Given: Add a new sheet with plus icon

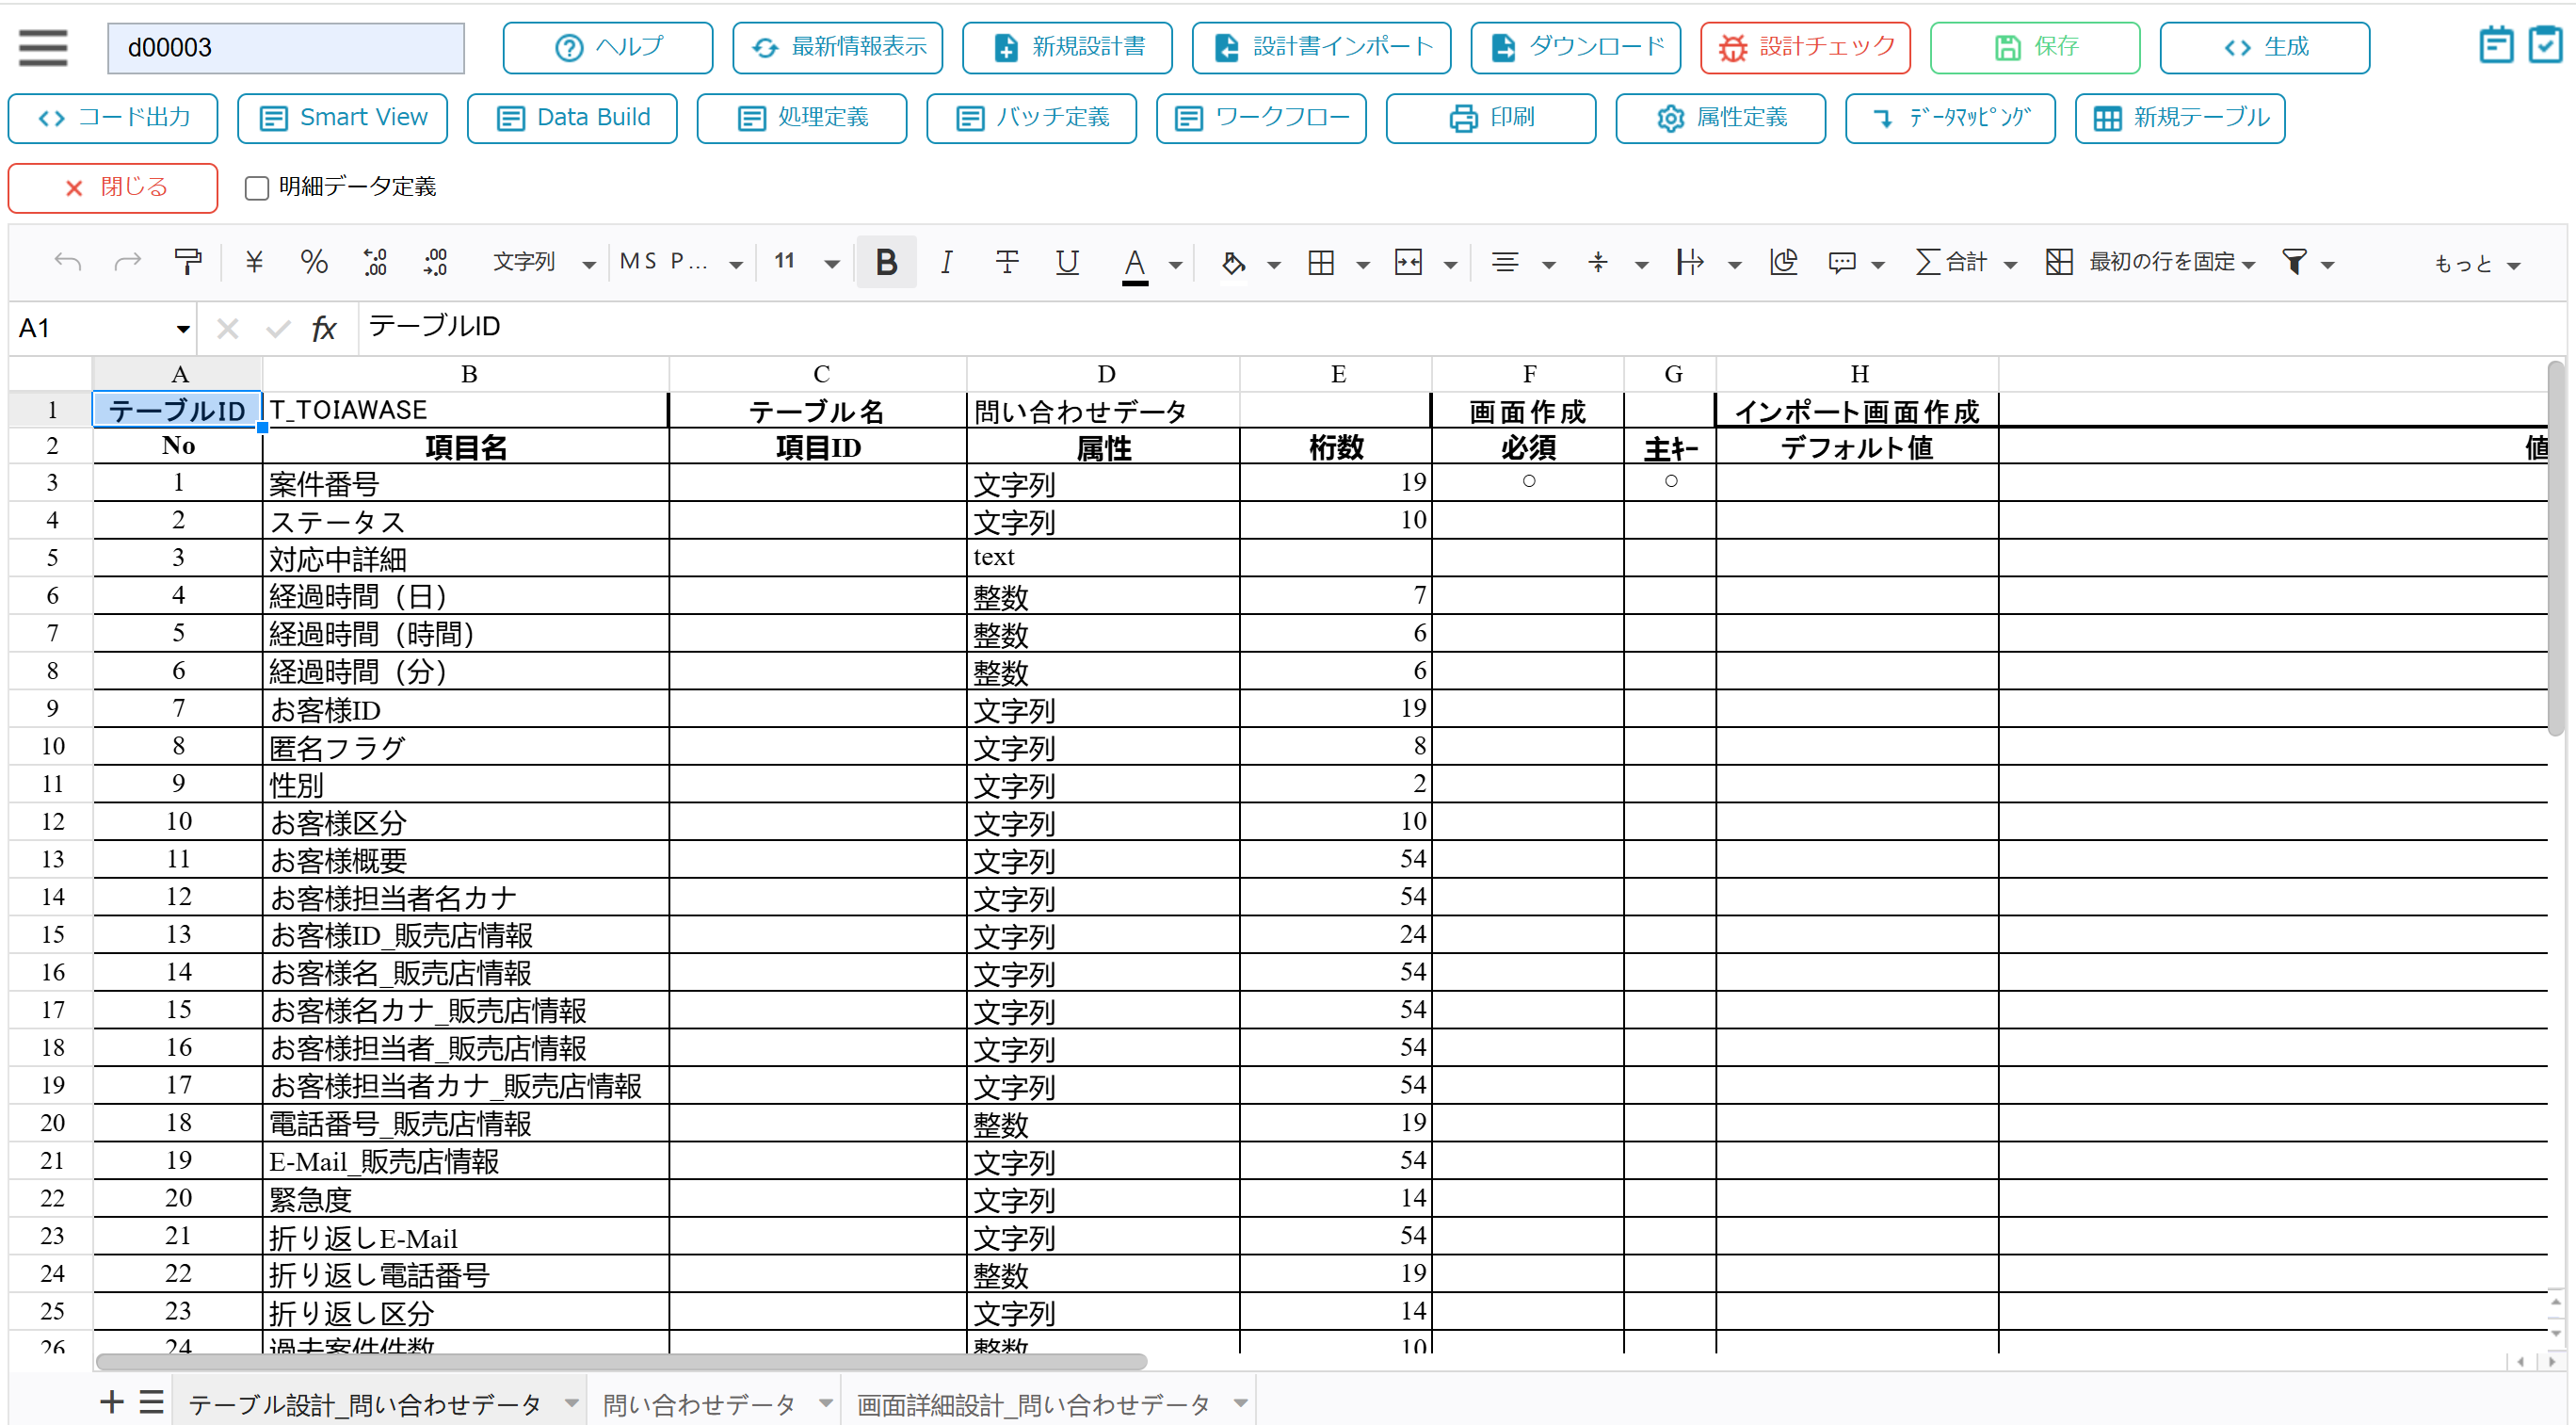Looking at the screenshot, I should 111,1402.
